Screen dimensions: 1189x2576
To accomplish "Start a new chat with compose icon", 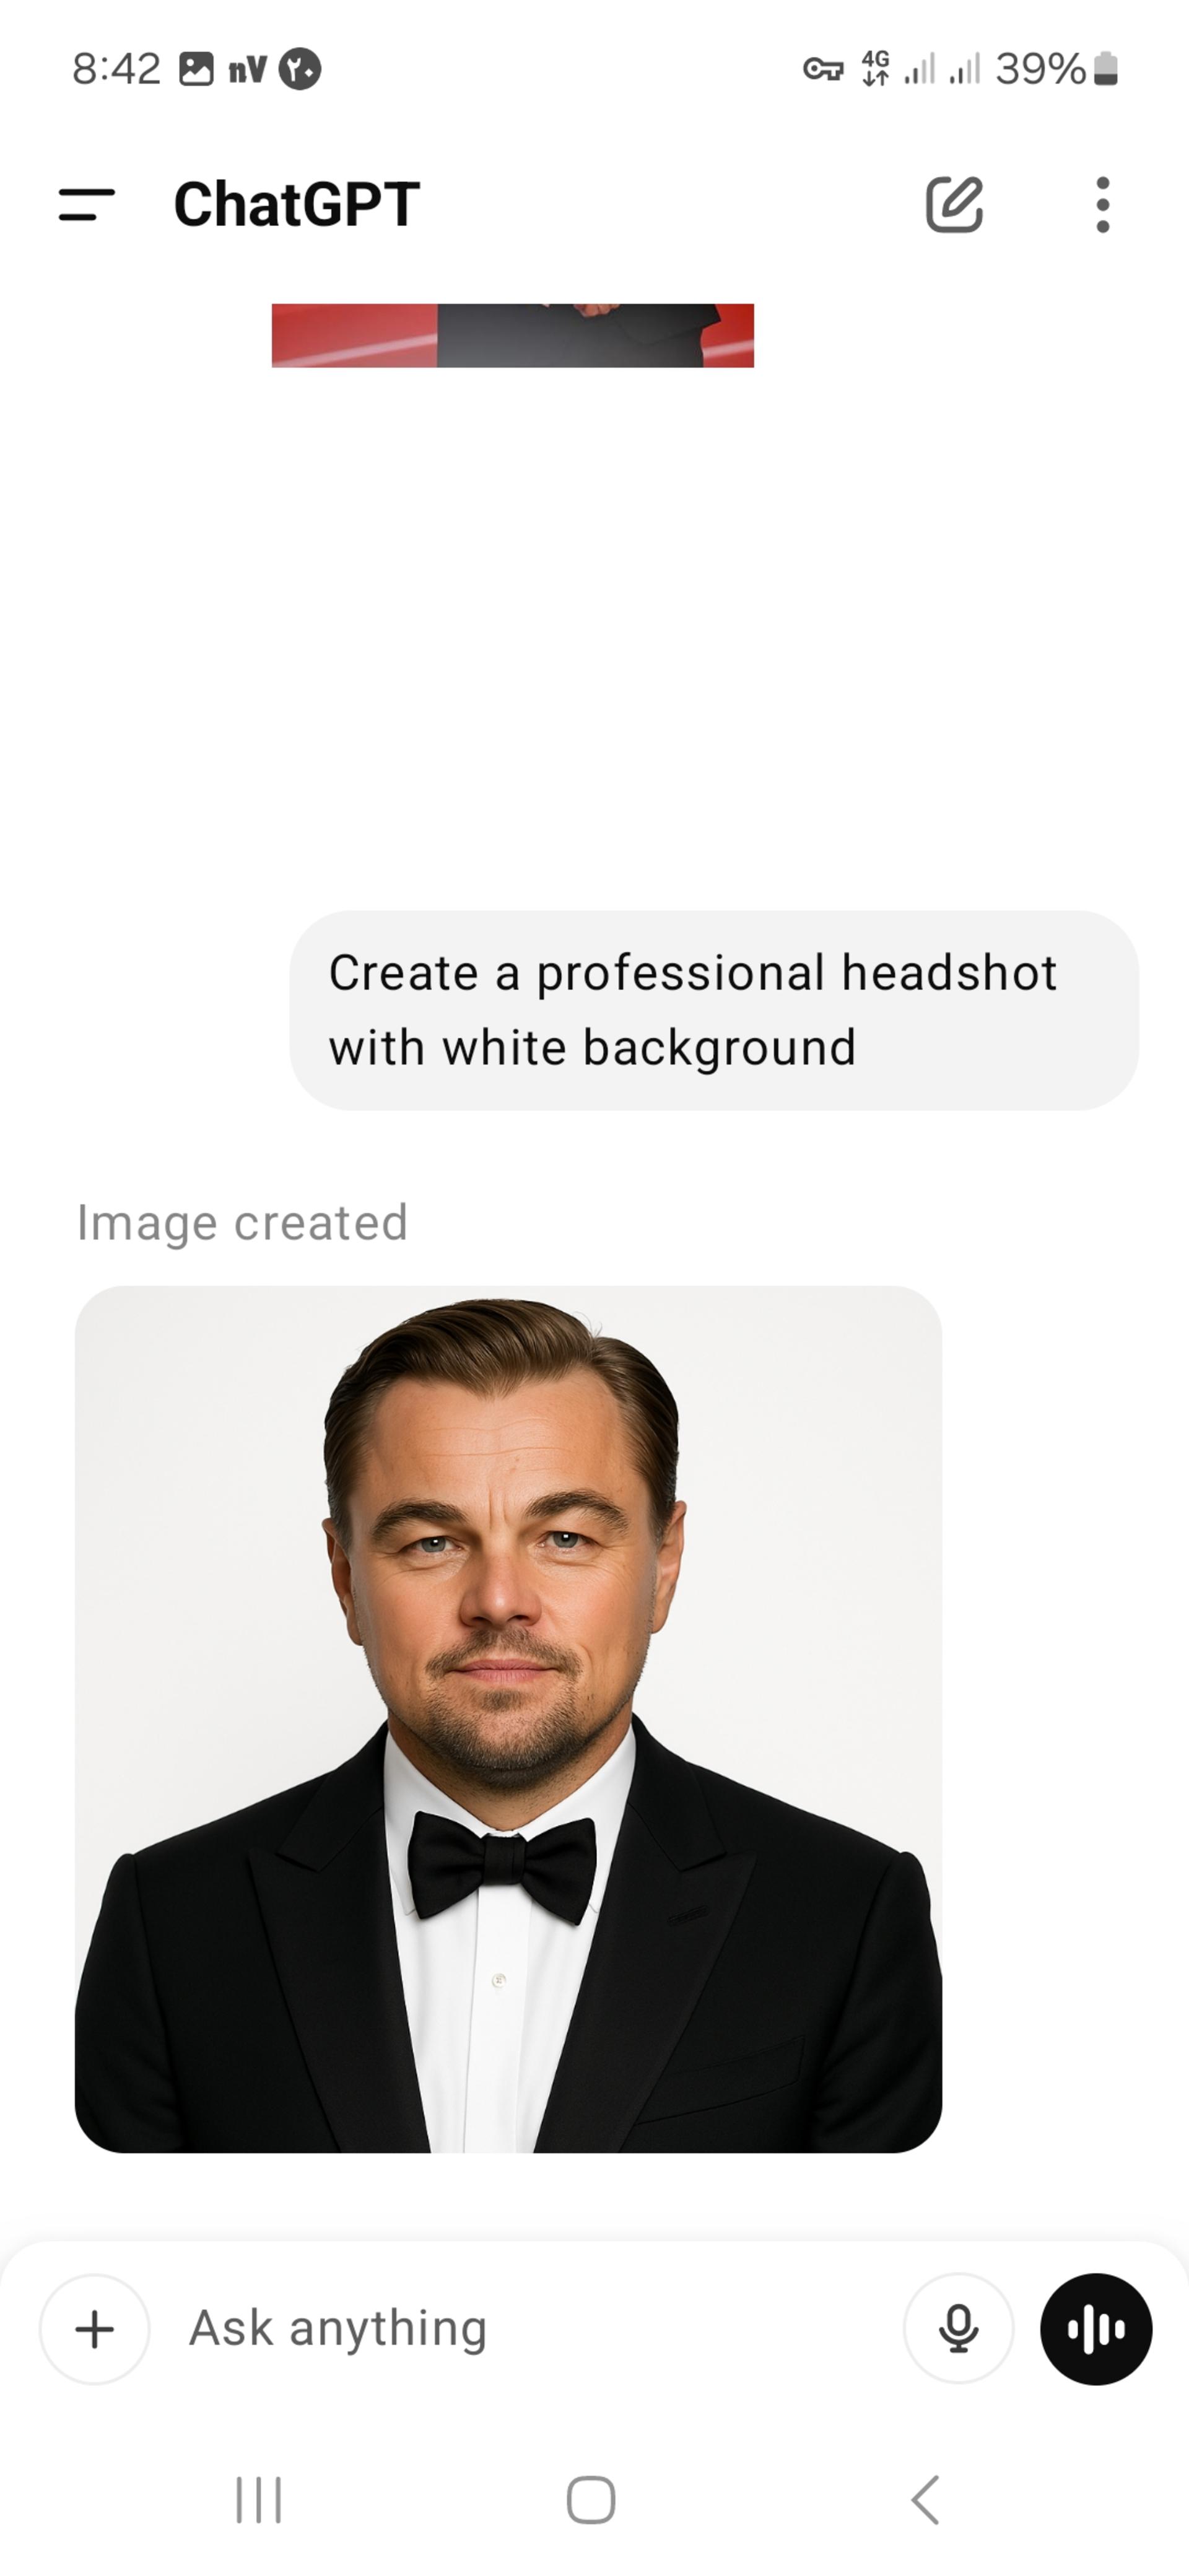I will coord(954,205).
